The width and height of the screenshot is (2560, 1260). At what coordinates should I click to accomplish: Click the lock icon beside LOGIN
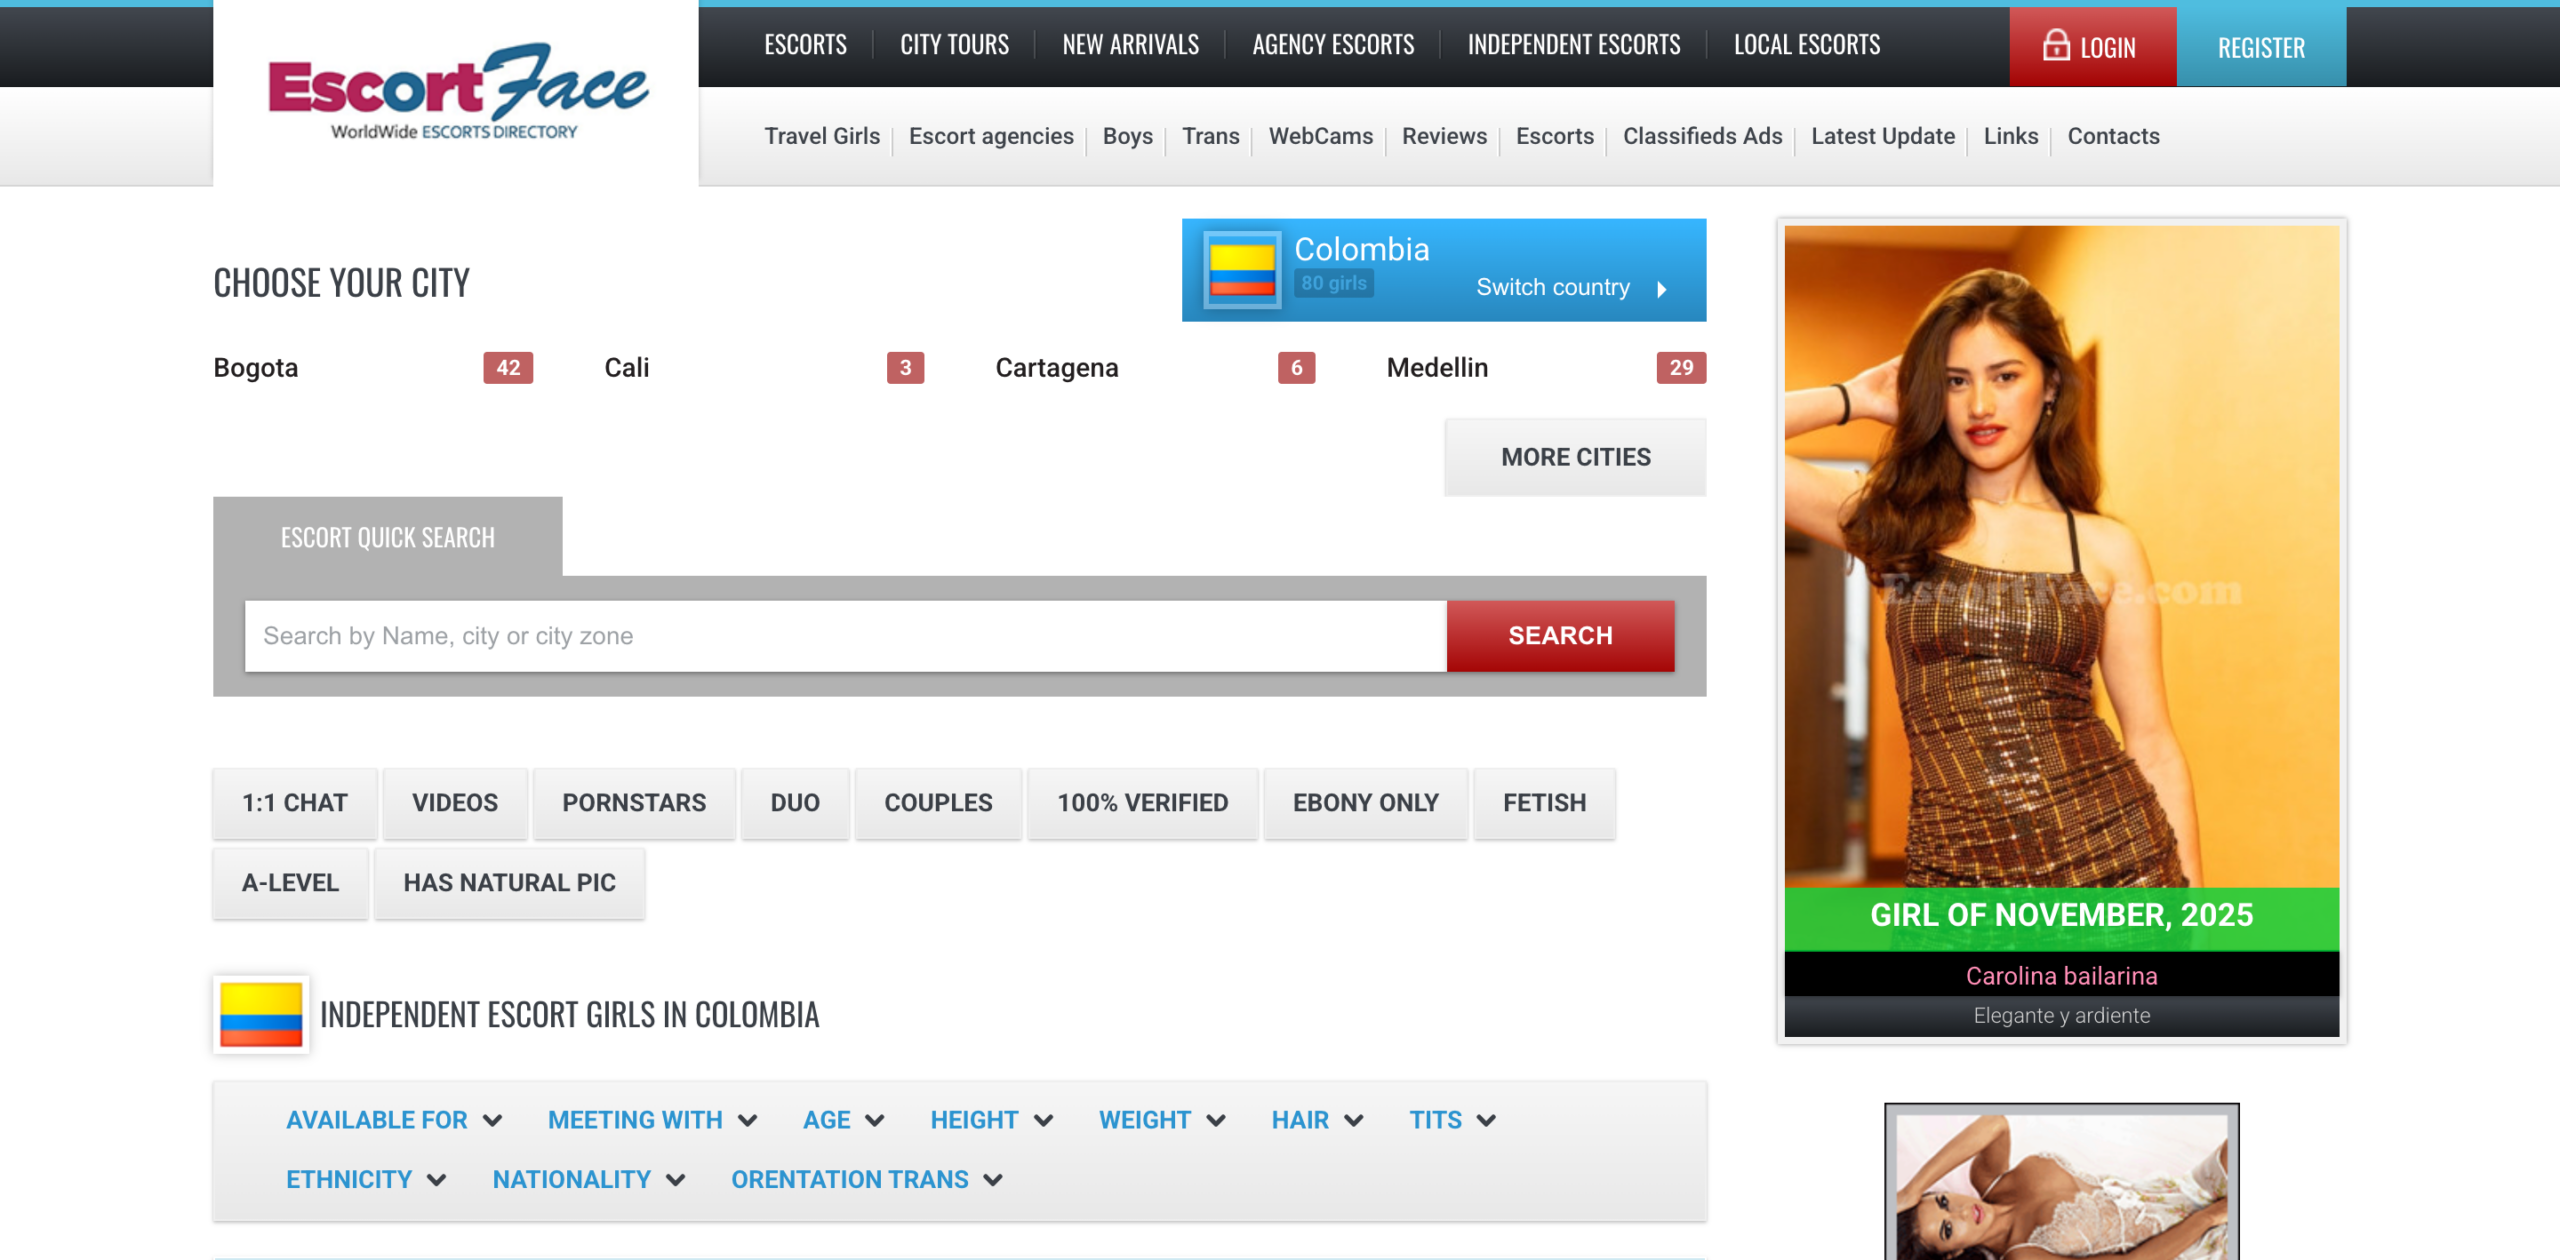click(x=2055, y=45)
